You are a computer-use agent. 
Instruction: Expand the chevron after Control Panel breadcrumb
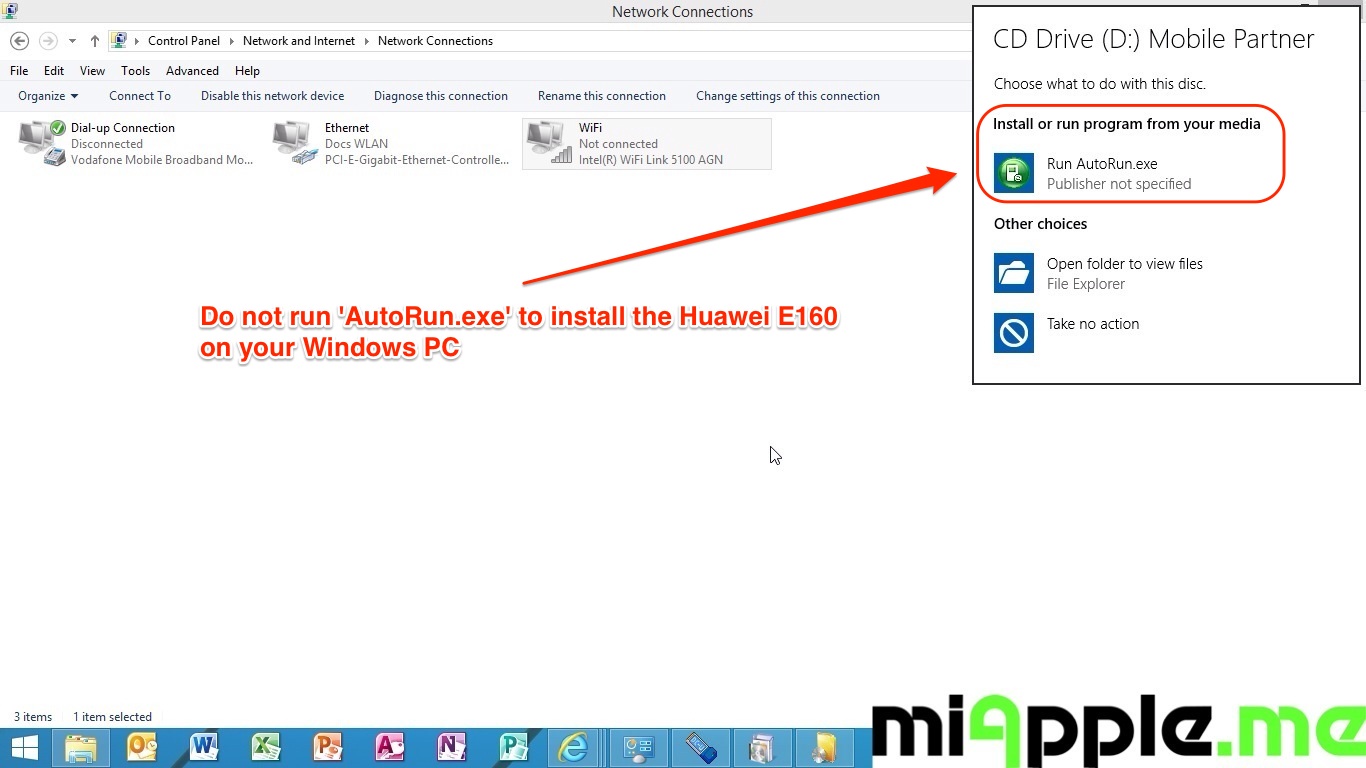(231, 41)
